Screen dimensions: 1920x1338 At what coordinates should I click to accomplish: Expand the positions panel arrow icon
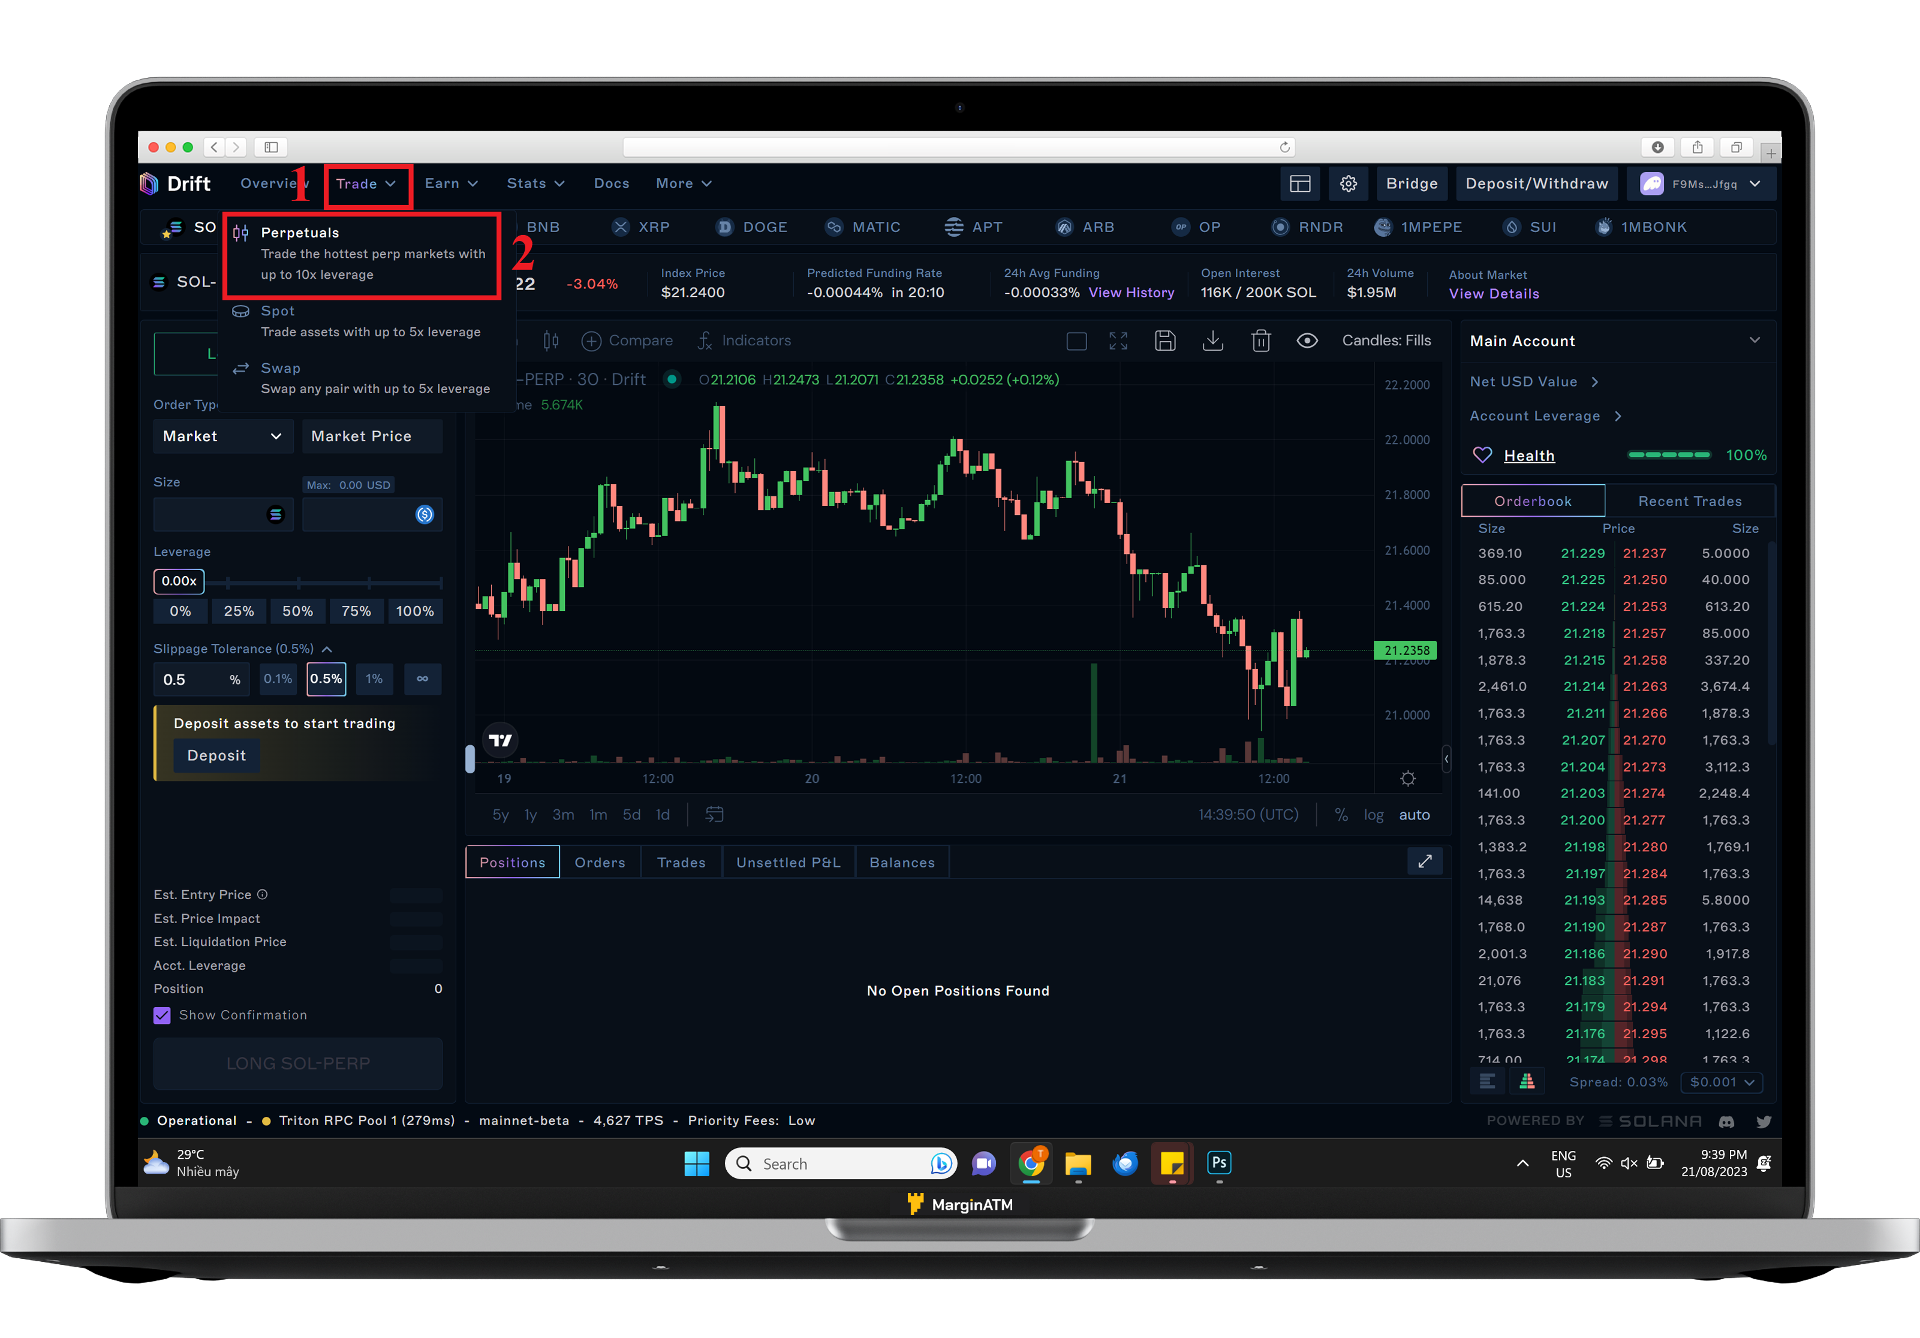click(1425, 861)
